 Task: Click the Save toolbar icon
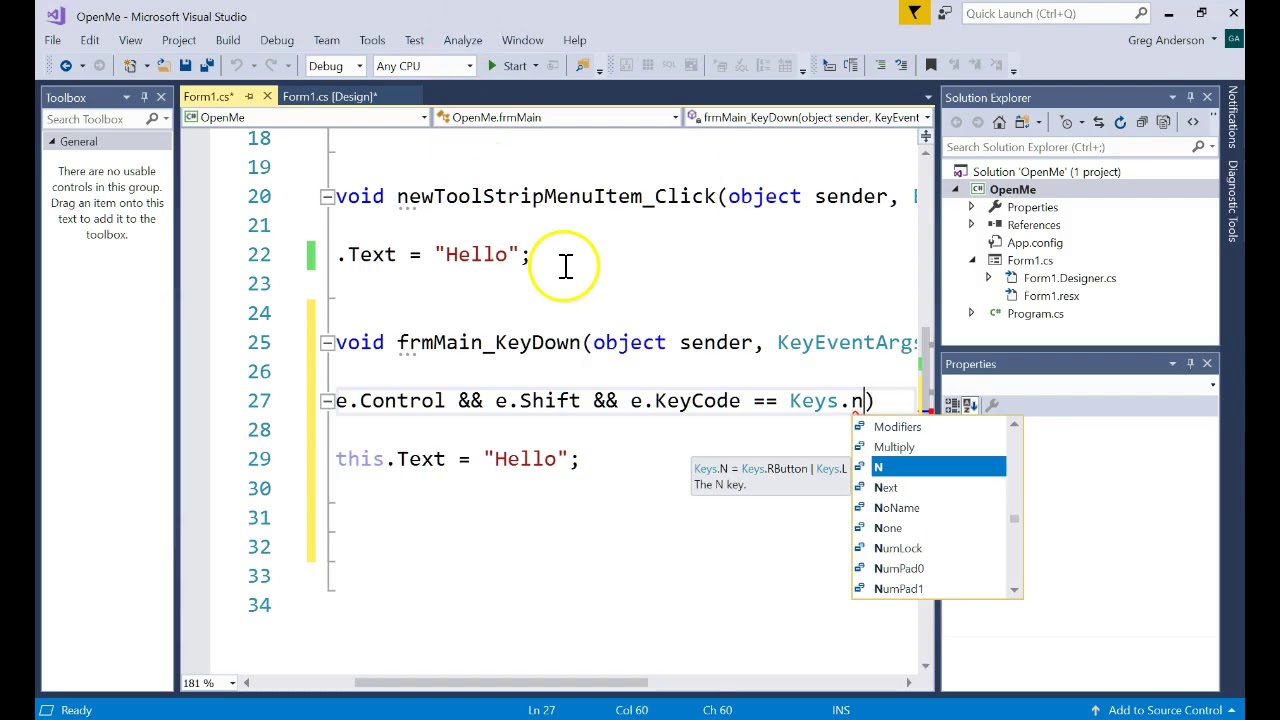[x=185, y=66]
